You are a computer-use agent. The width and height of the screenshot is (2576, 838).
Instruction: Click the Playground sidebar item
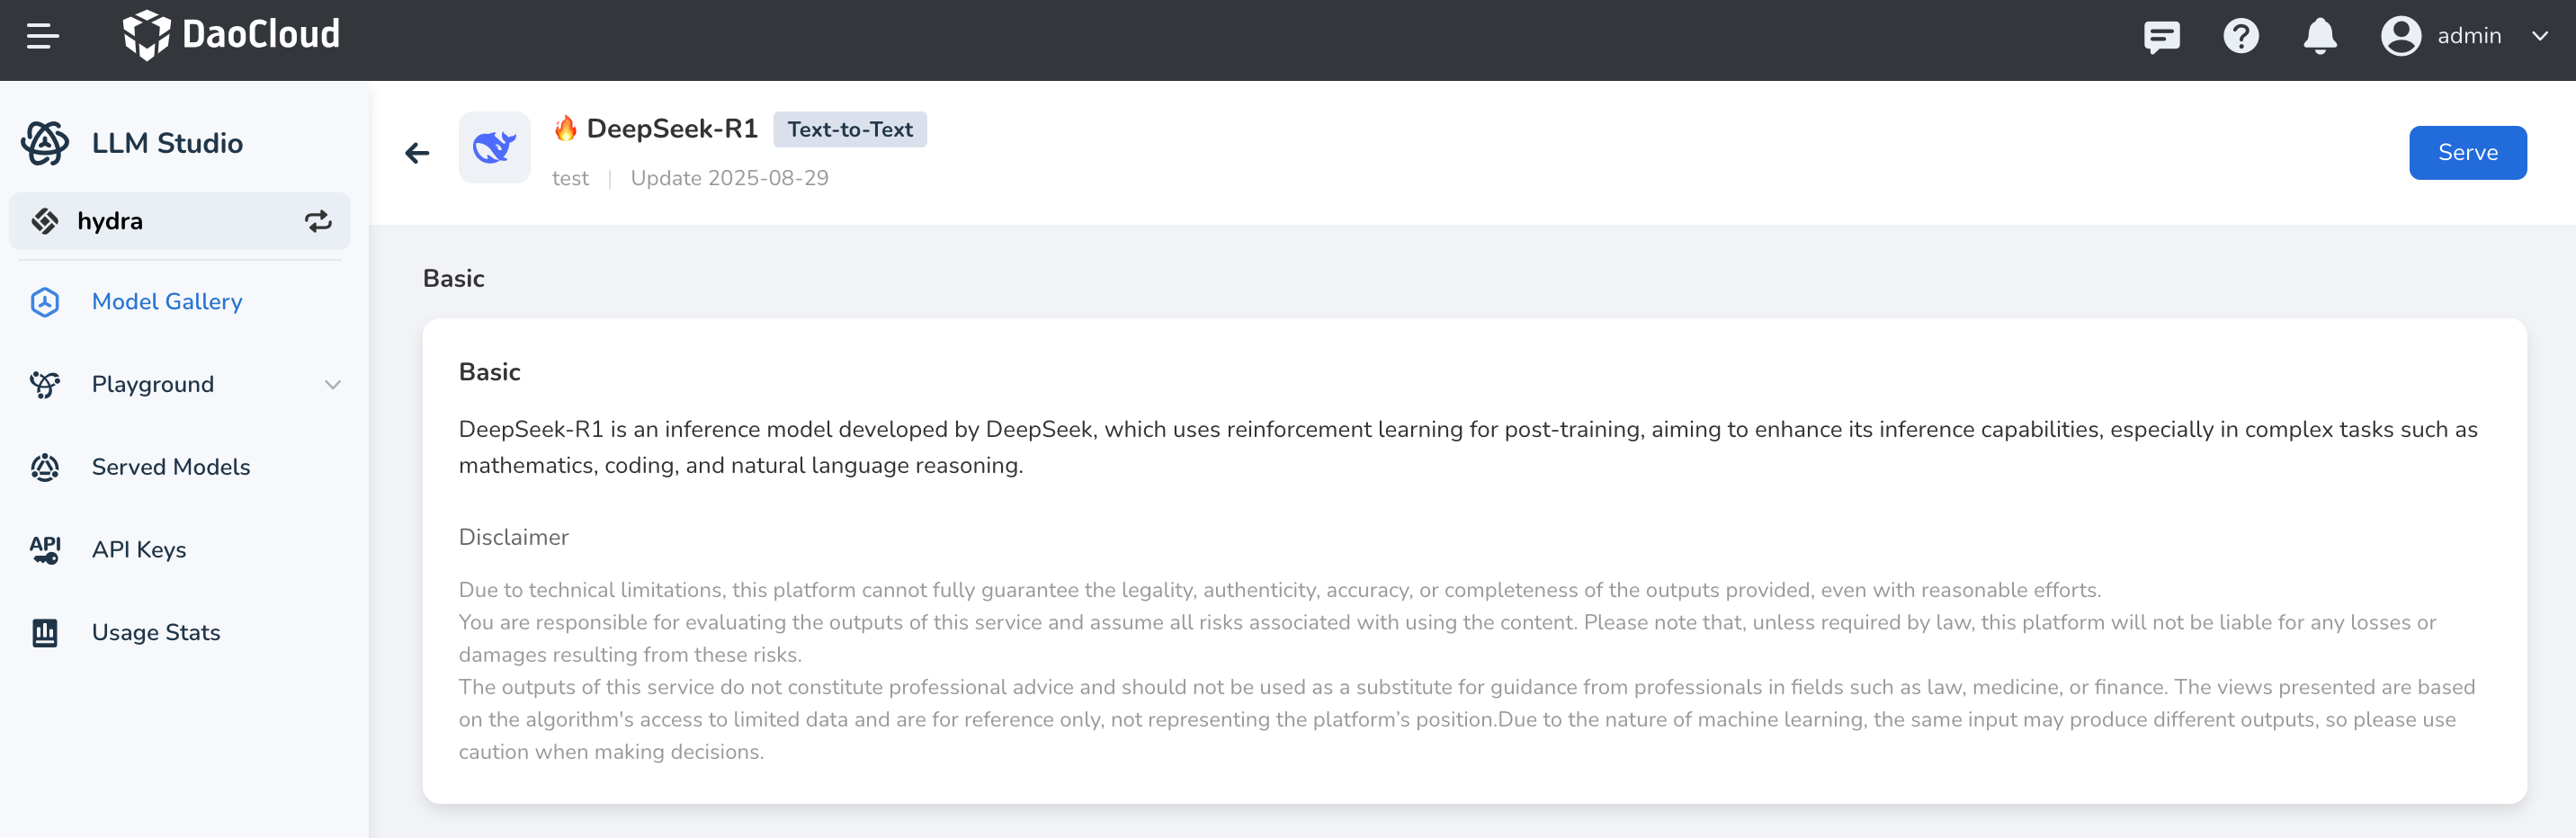153,385
